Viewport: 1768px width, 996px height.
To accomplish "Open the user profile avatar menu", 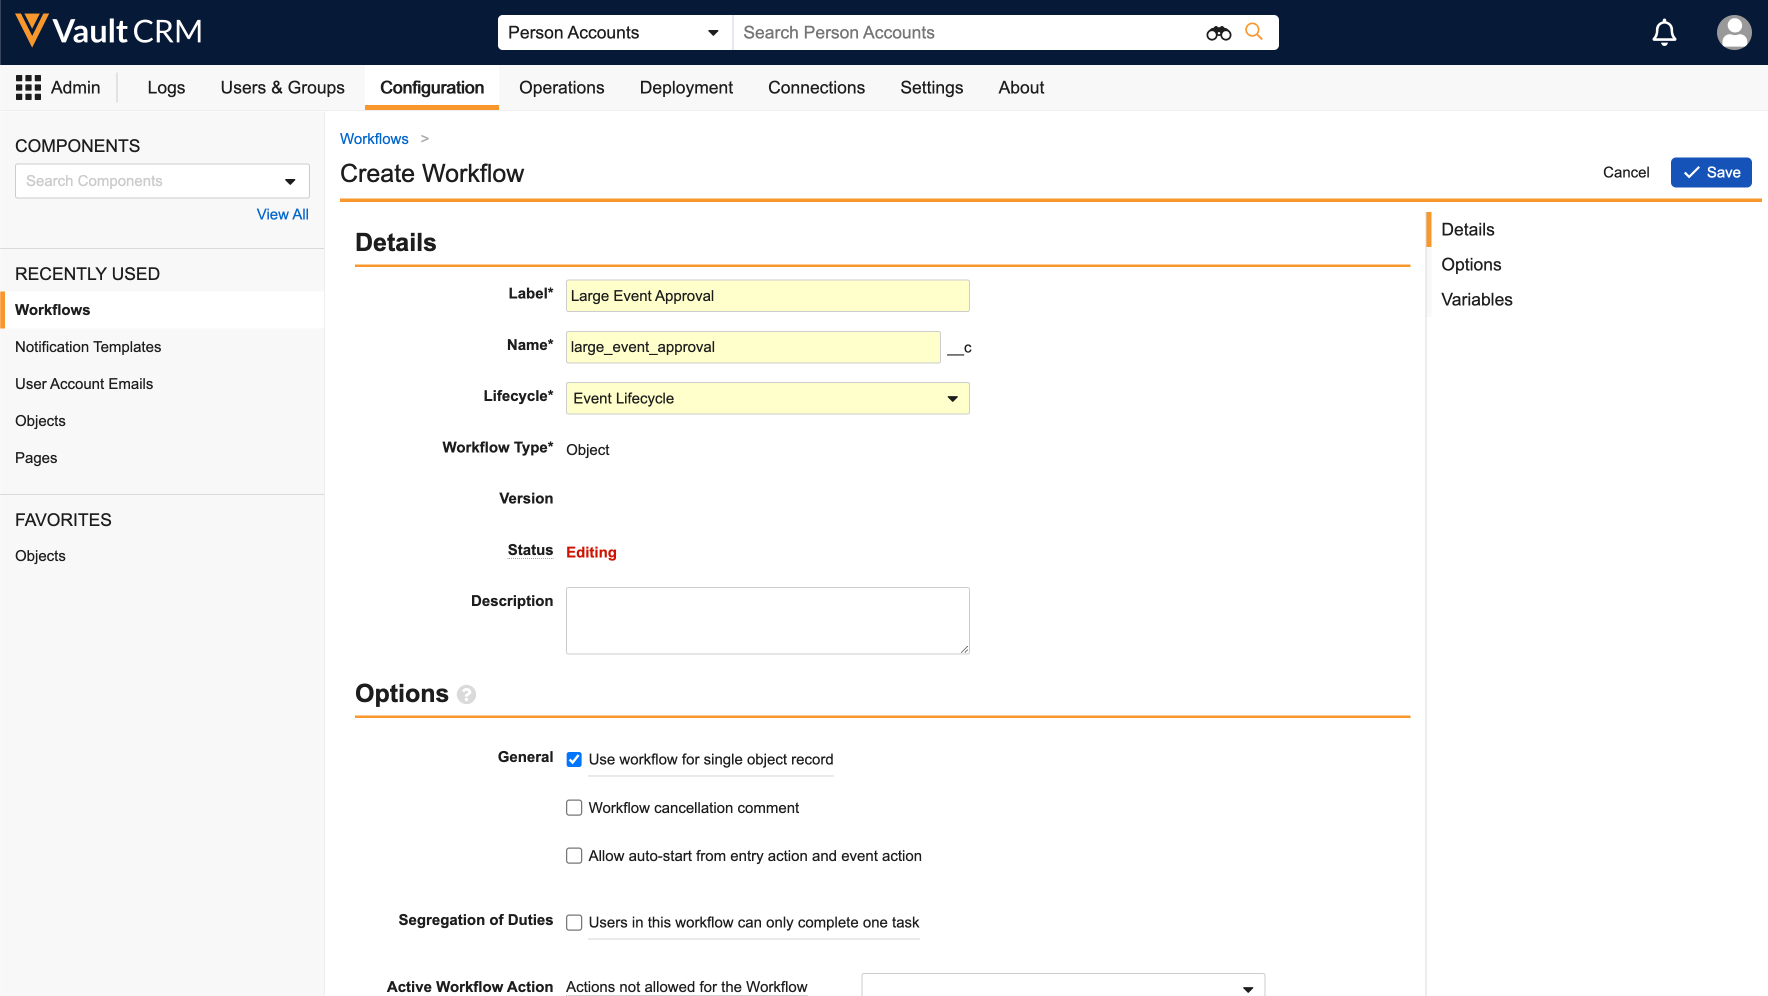I will (1733, 33).
